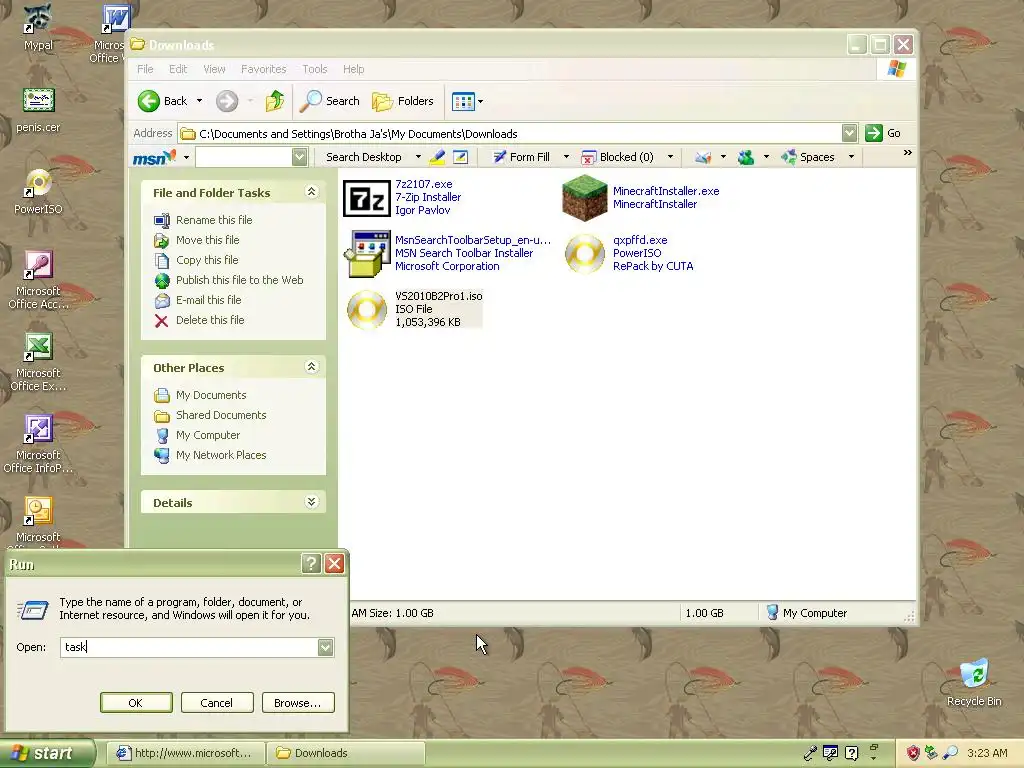Collapse the File and Folder Tasks panel

pyautogui.click(x=312, y=191)
